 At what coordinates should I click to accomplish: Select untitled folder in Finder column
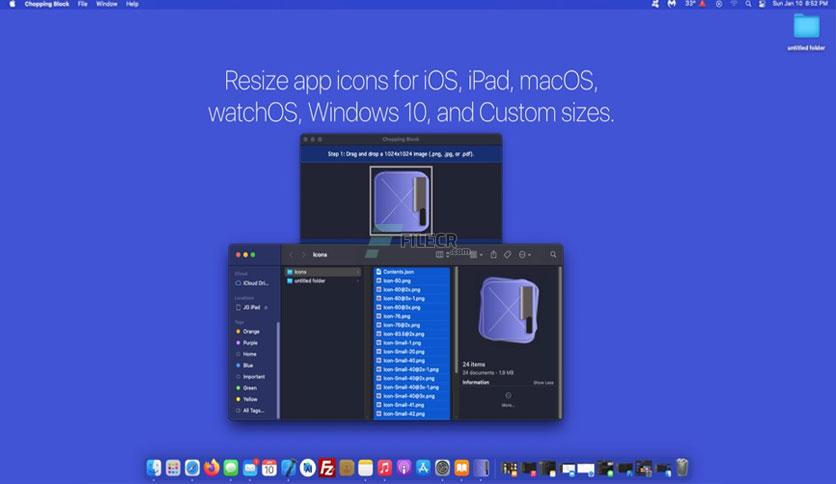coord(323,281)
